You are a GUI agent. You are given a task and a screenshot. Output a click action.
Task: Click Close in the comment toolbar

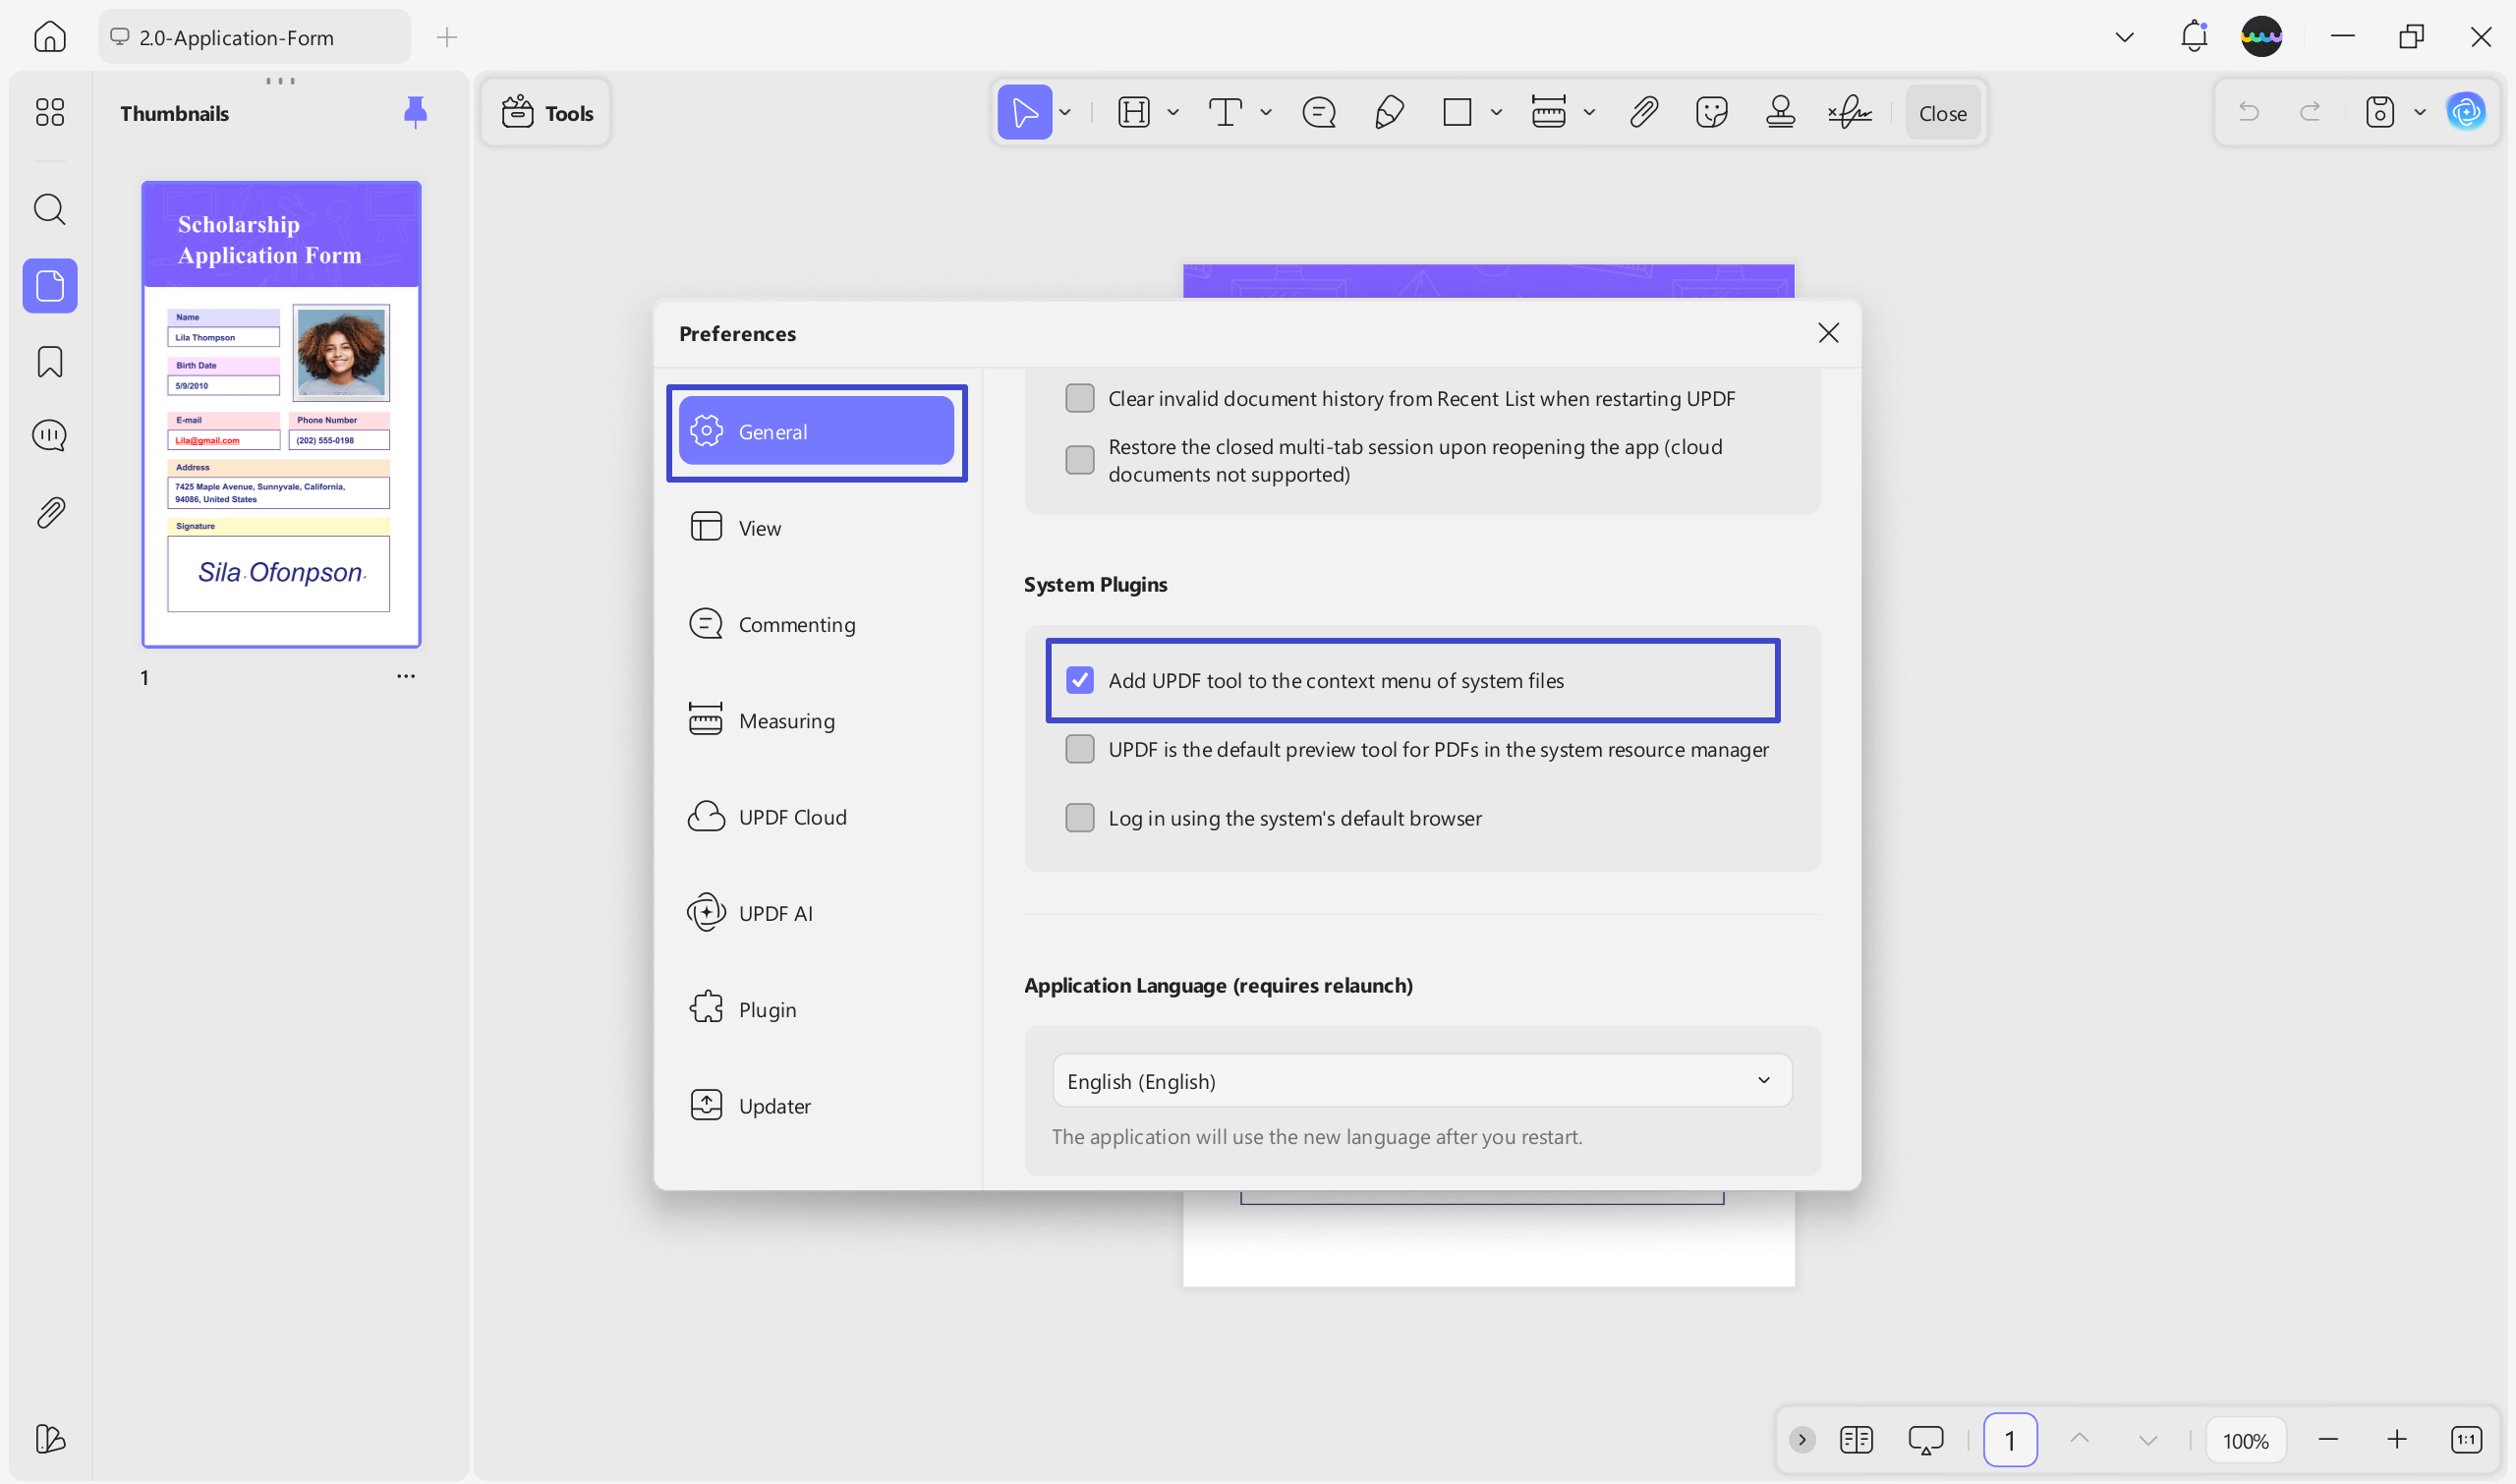click(x=1942, y=113)
